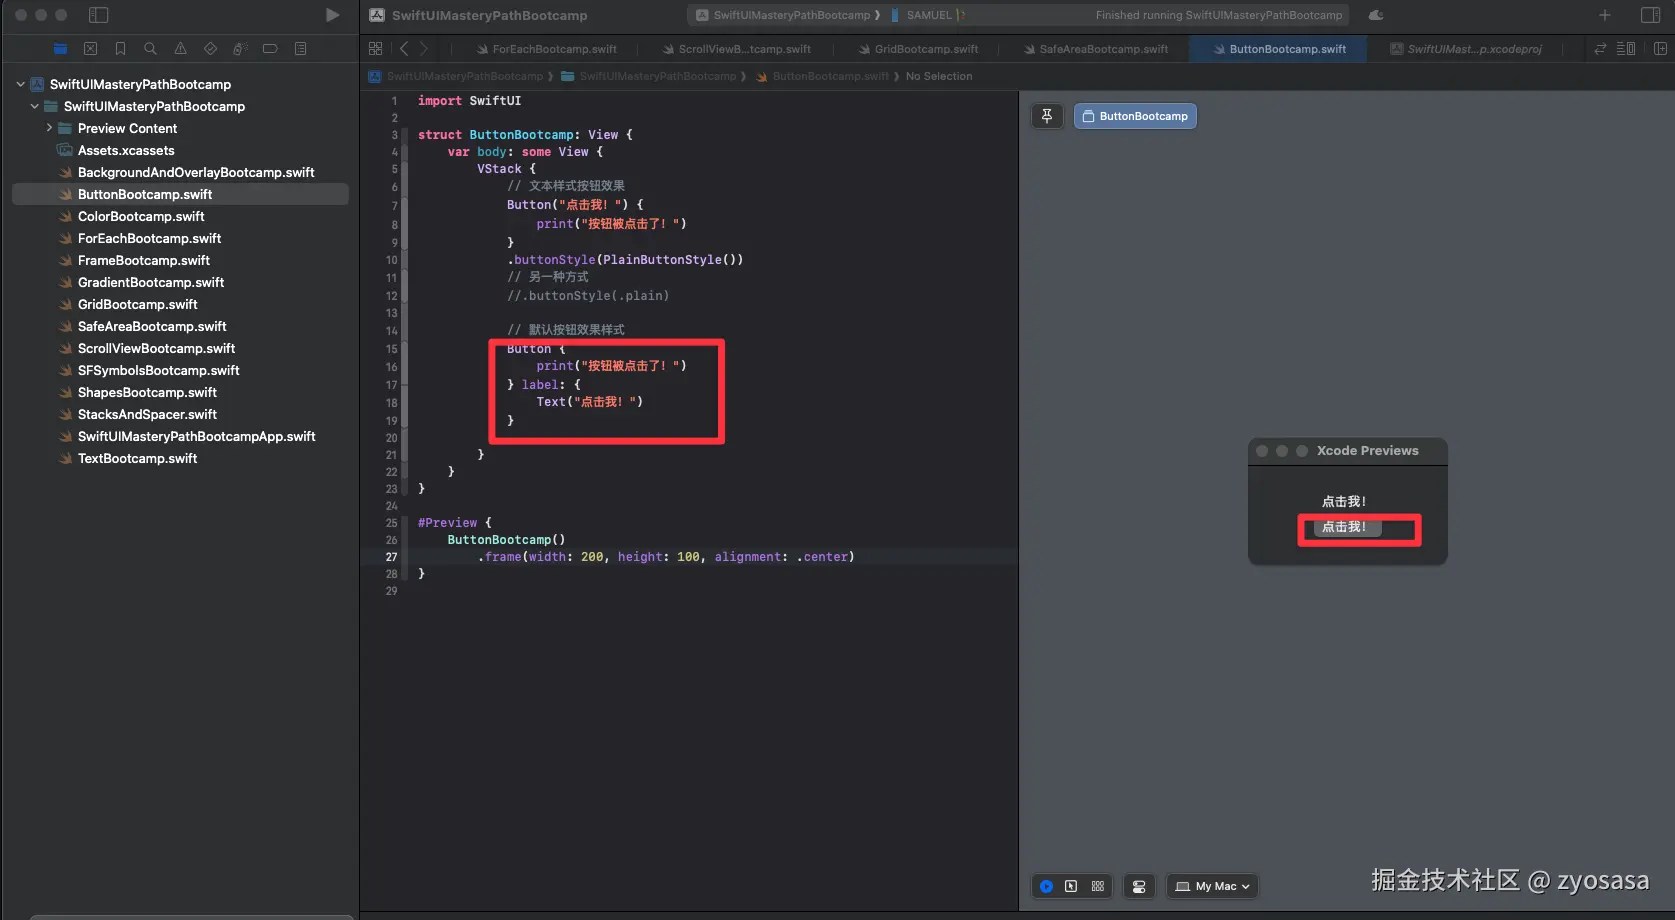The image size is (1675, 920).
Task: Open GridBootcamp.swift in the navigator
Action: [x=138, y=304]
